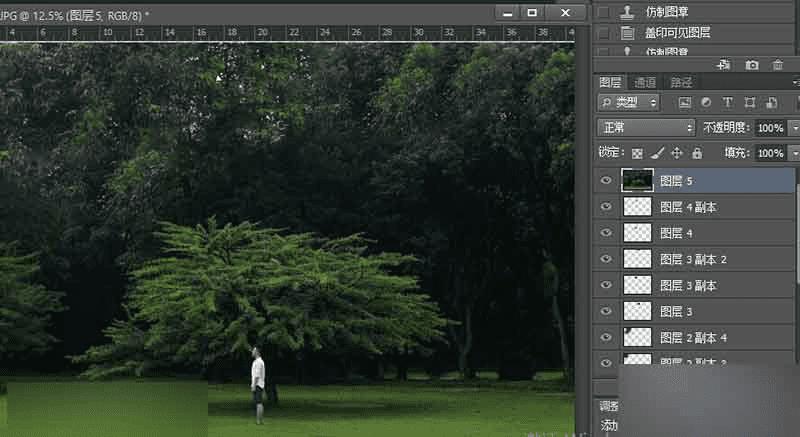The height and width of the screenshot is (437, 800).
Task: Filter layers by shape icon
Action: coord(749,102)
